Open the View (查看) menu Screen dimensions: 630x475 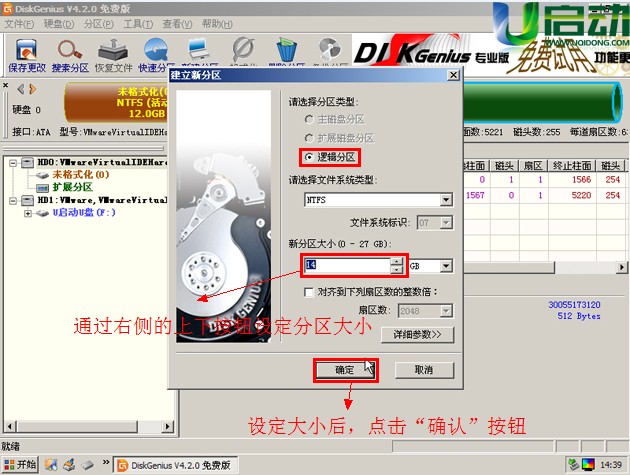[x=177, y=24]
